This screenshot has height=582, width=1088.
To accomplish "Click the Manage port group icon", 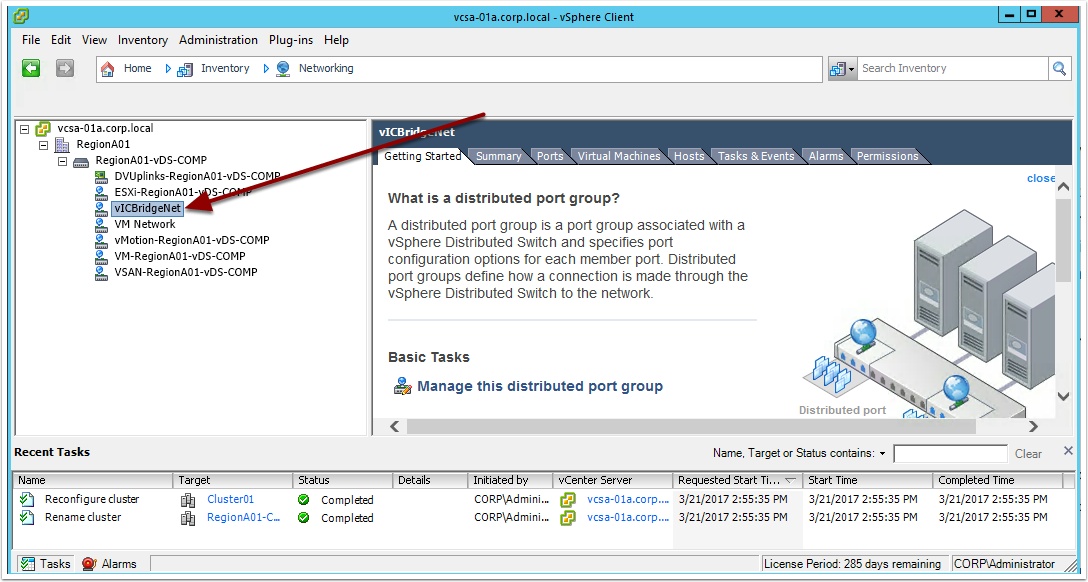I will coord(402,386).
